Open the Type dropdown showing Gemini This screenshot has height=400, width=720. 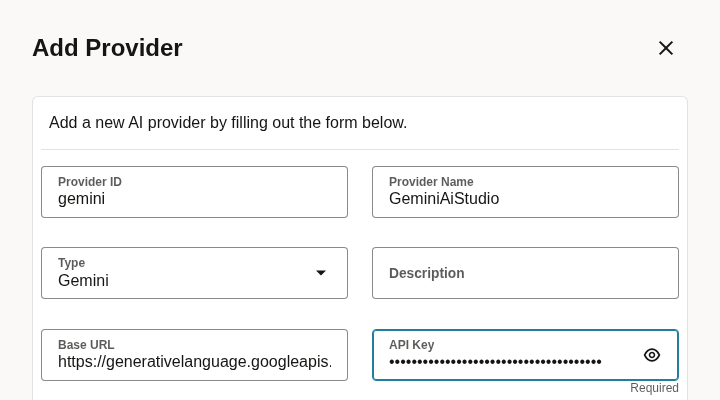194,273
